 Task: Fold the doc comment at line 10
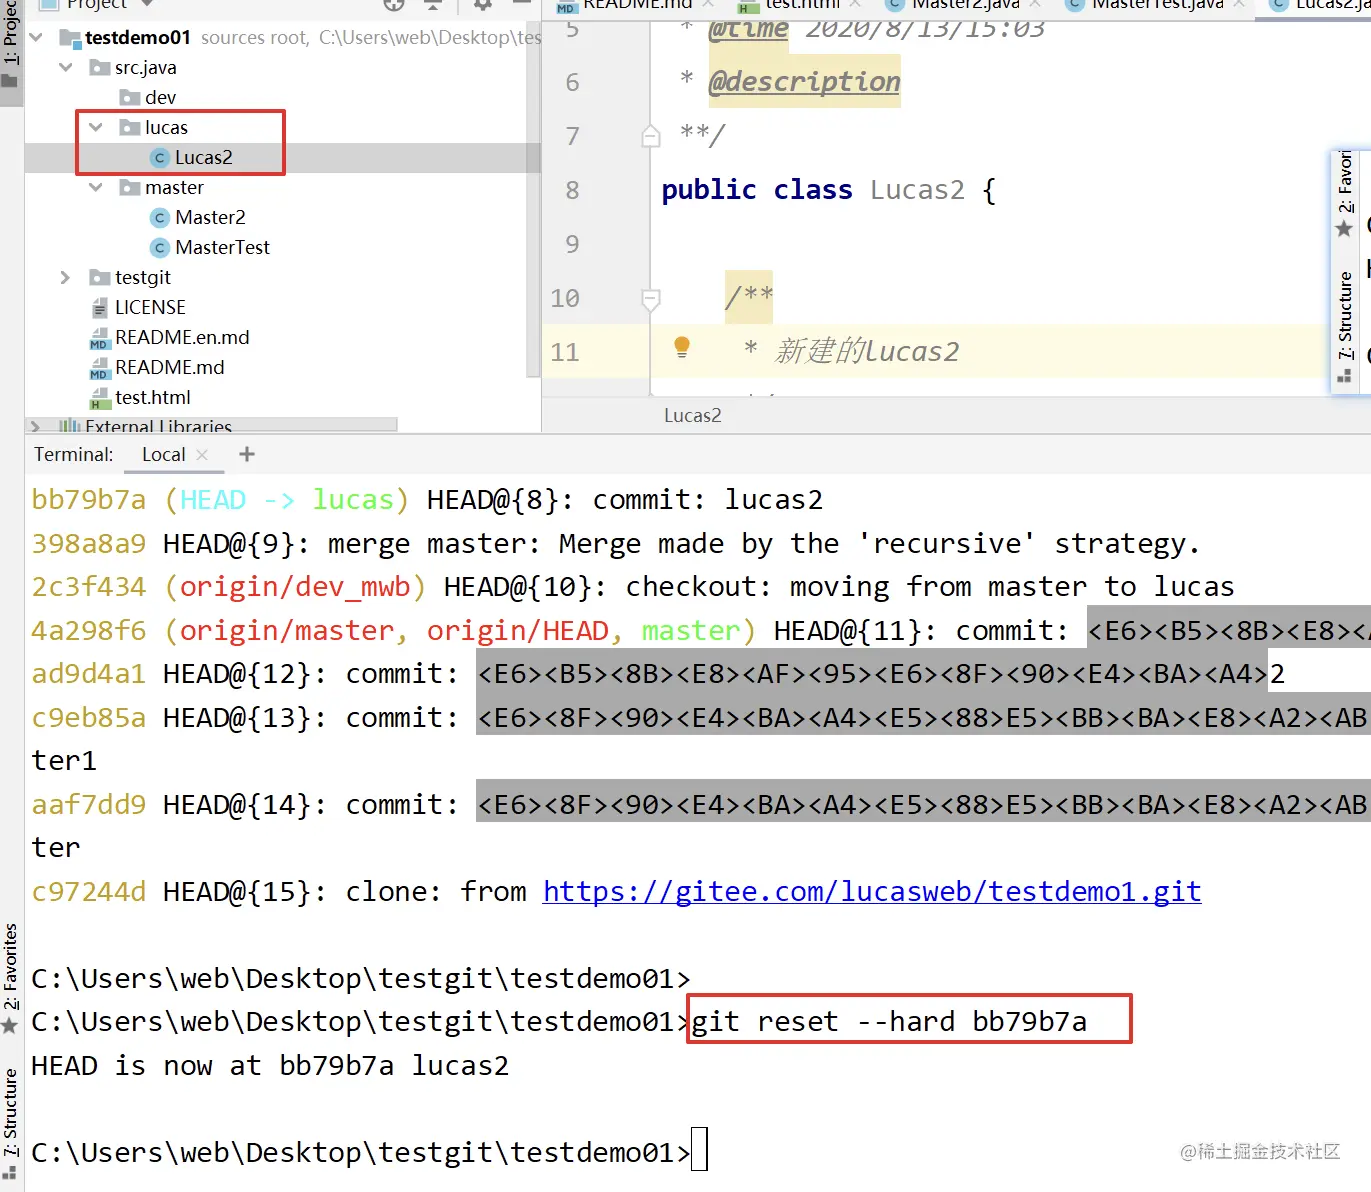point(651,298)
